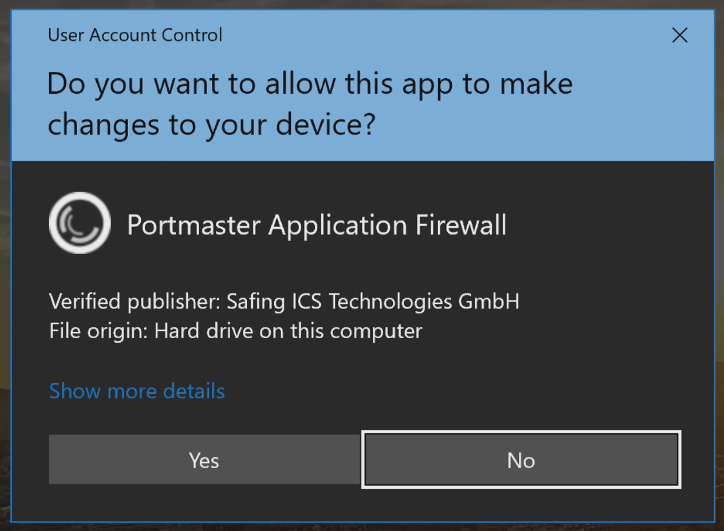Click the word Firewall in app name
The width and height of the screenshot is (724, 531).
[x=461, y=225]
